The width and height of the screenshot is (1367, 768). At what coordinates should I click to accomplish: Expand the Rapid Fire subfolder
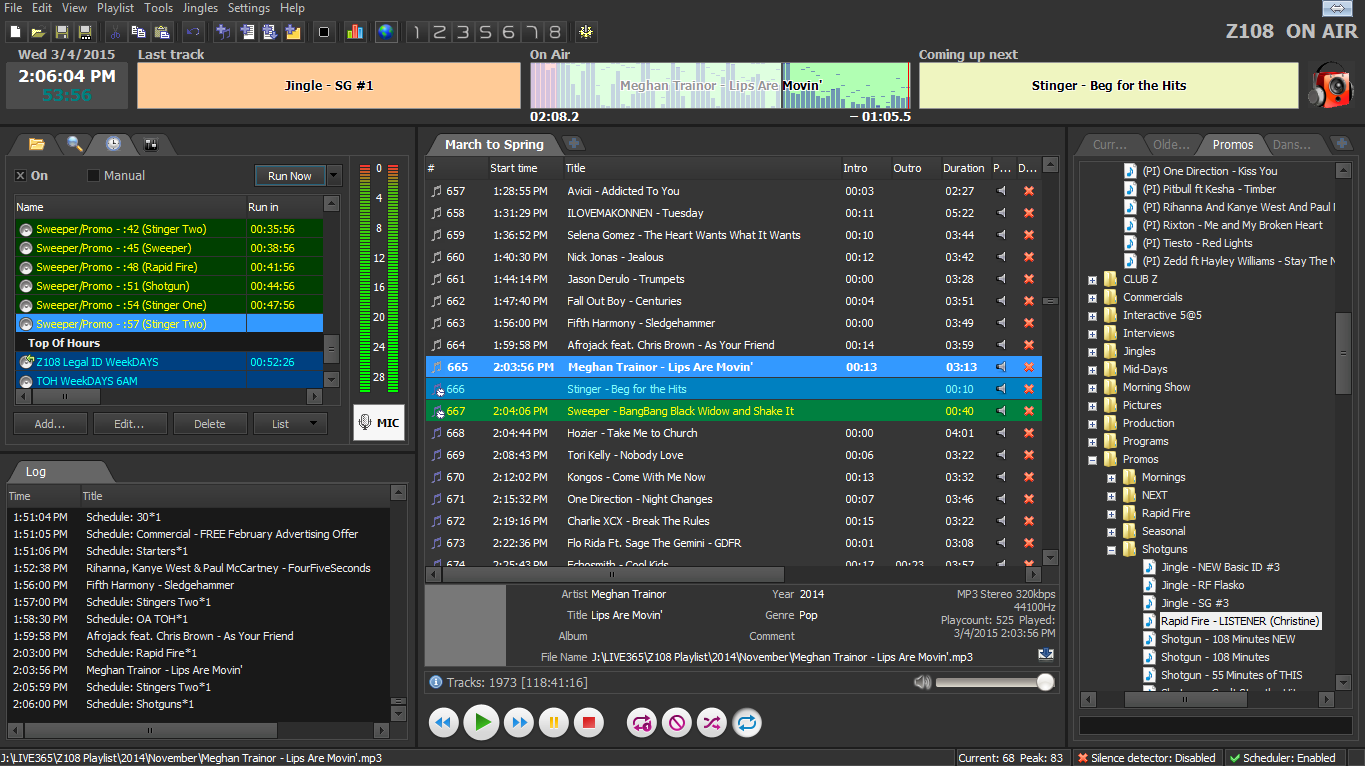1111,514
